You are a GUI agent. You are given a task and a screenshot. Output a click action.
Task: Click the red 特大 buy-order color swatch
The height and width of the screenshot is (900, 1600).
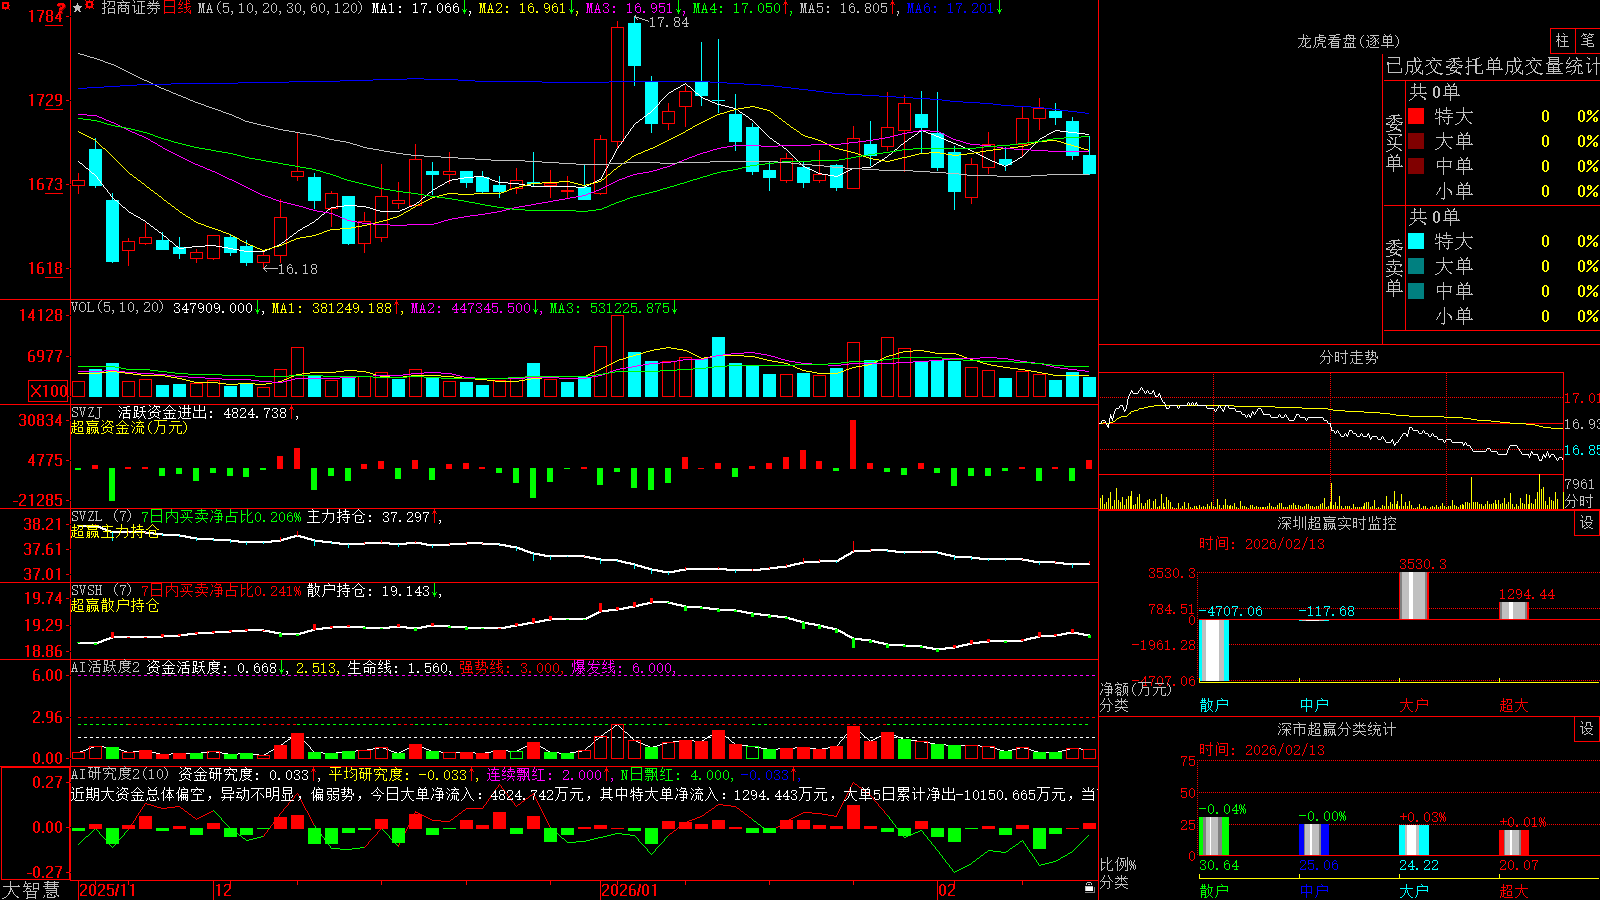(x=1416, y=116)
